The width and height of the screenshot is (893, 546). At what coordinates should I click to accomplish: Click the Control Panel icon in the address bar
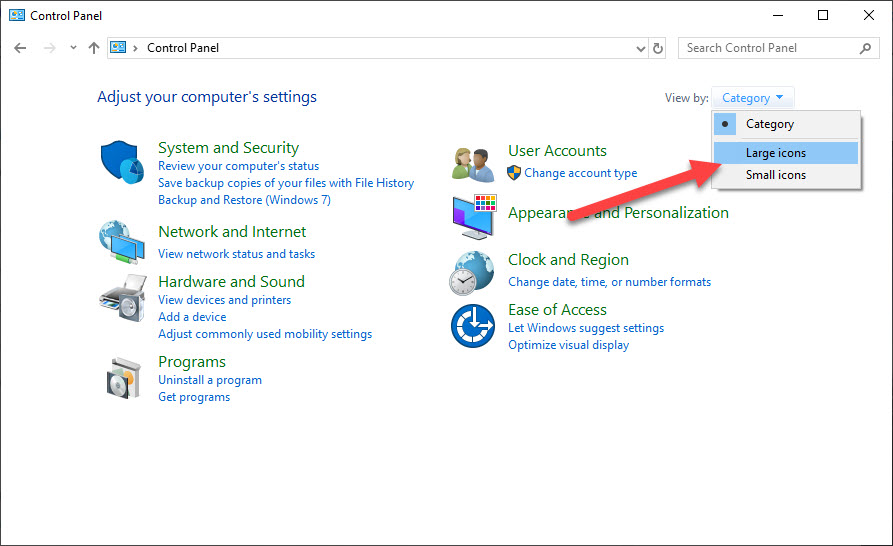pos(118,47)
